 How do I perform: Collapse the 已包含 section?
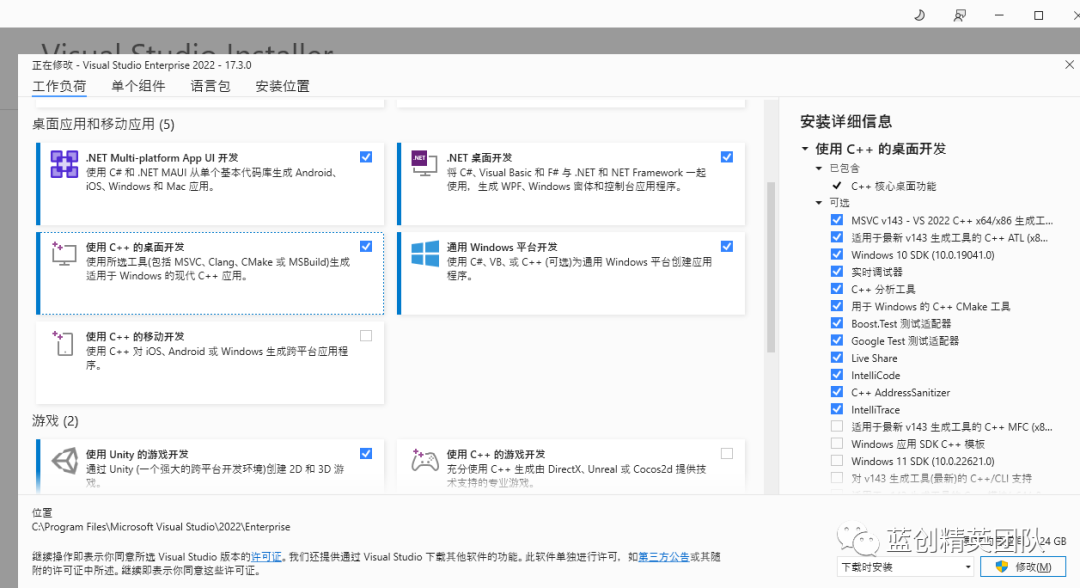819,168
